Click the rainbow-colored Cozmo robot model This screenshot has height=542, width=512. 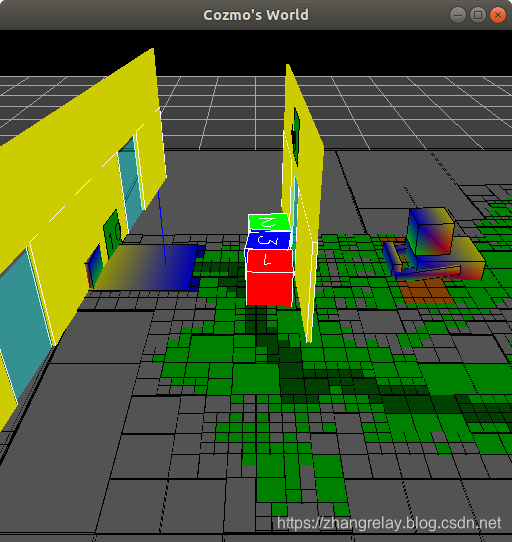click(435, 244)
